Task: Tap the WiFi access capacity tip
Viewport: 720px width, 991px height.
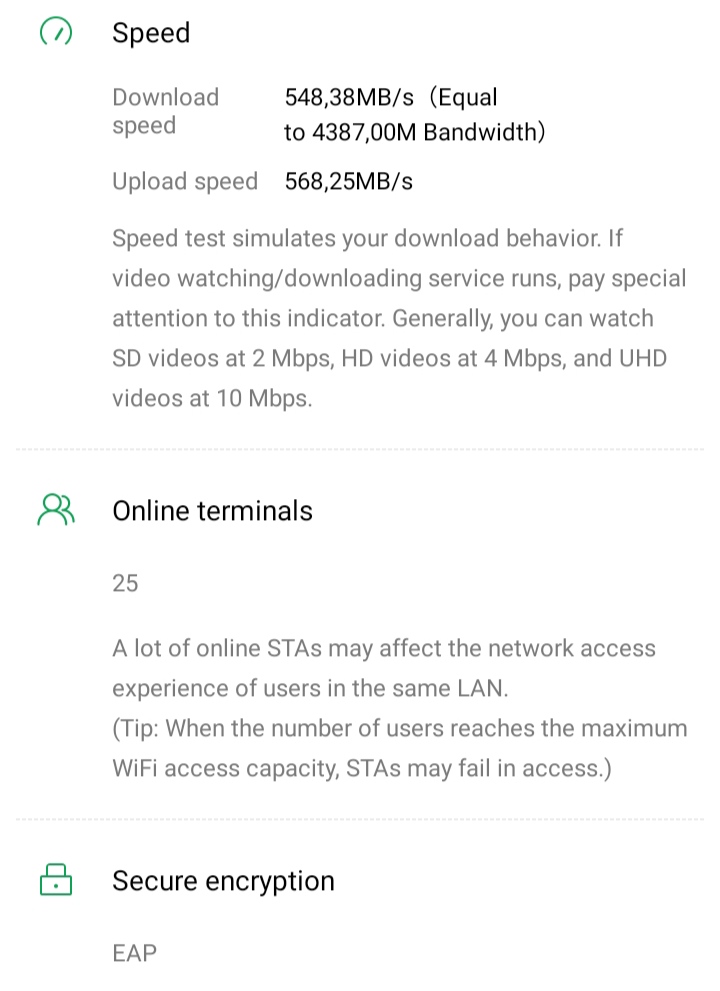Action: (400, 748)
